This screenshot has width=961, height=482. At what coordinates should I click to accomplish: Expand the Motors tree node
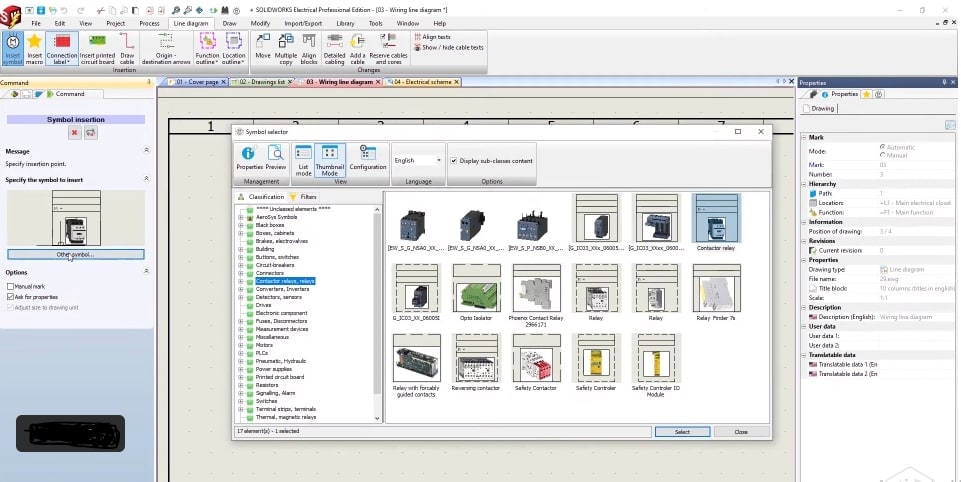click(241, 345)
